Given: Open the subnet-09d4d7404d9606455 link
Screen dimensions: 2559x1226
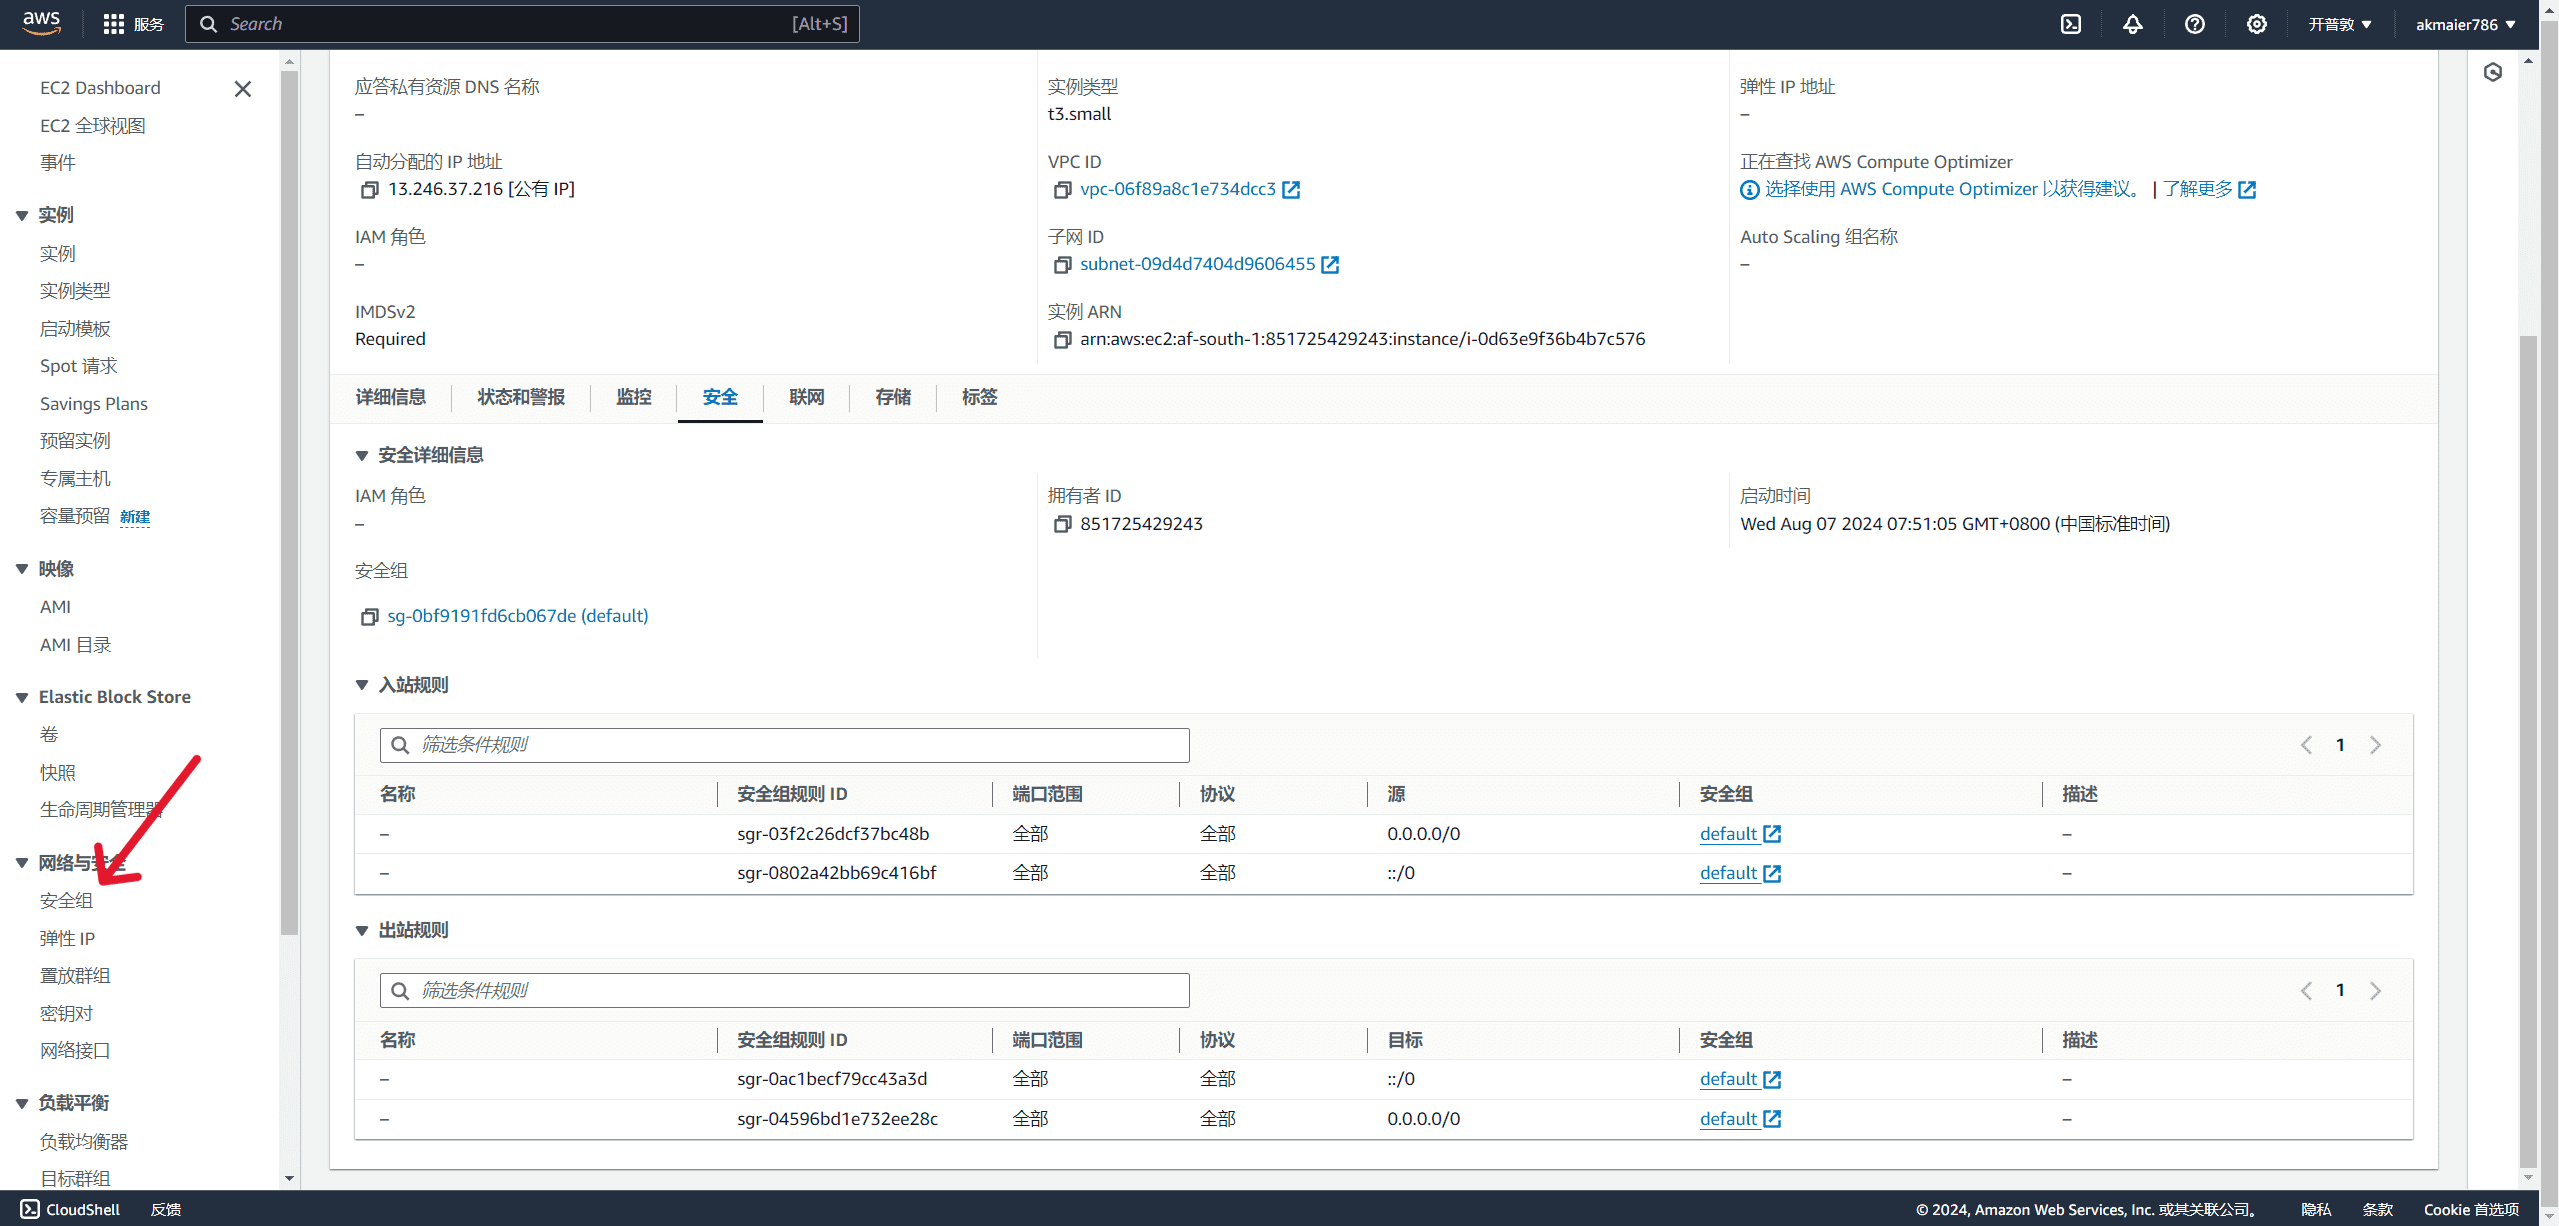Looking at the screenshot, I should click(1198, 264).
